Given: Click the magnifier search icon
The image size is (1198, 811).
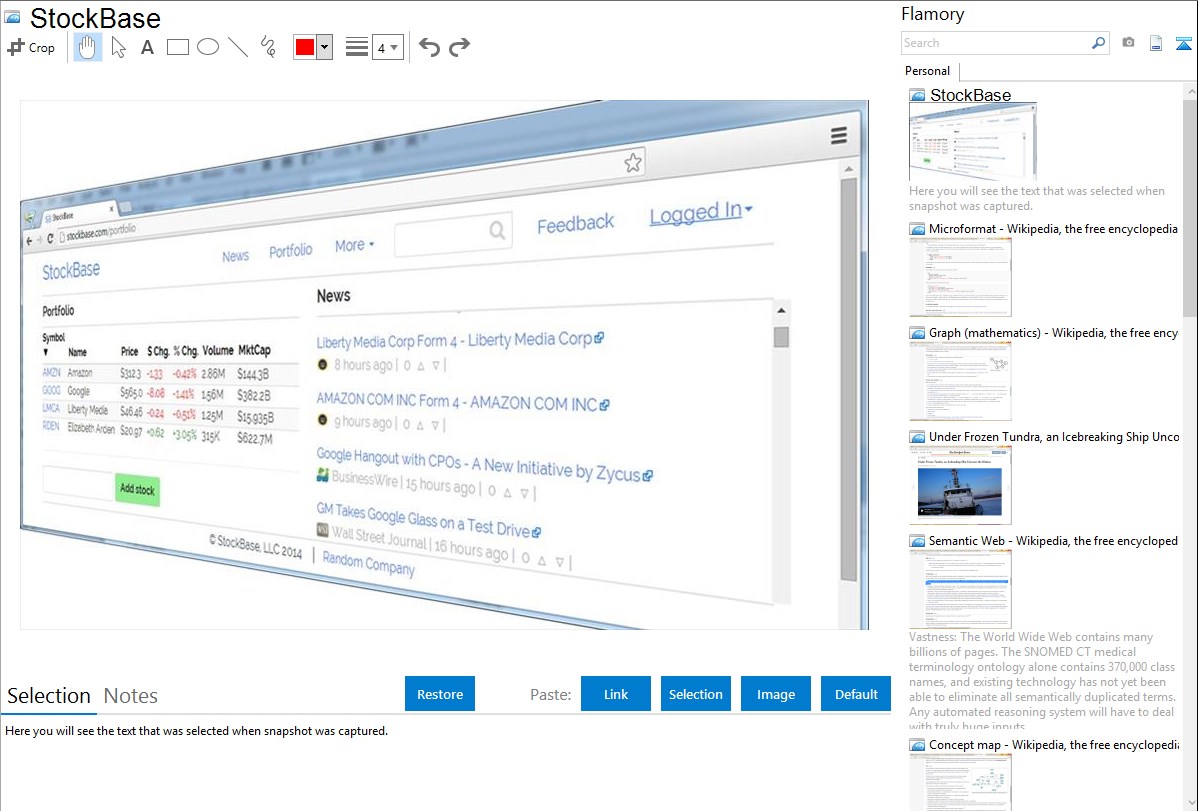Looking at the screenshot, I should [x=1098, y=43].
